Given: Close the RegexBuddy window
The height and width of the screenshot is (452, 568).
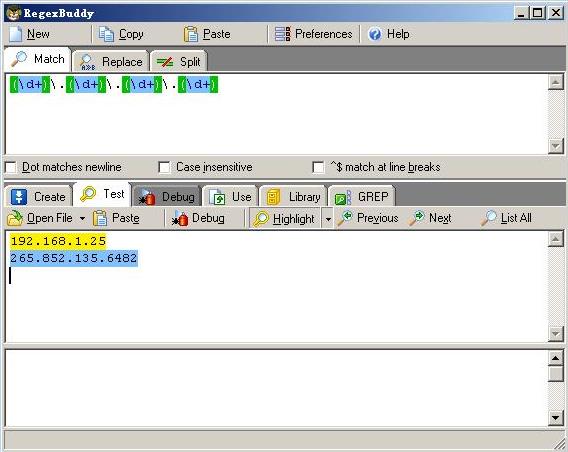Looking at the screenshot, I should pos(555,13).
